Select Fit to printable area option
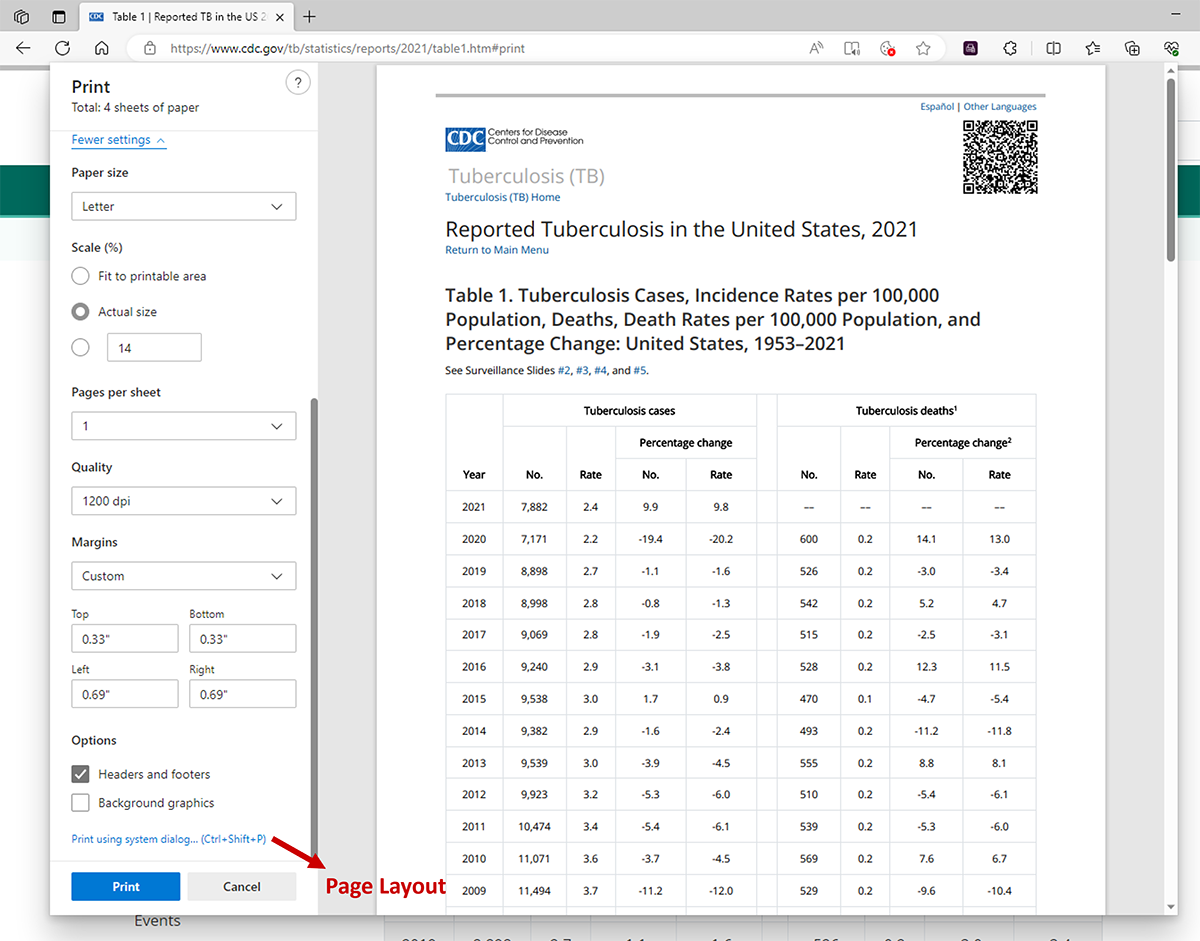Viewport: 1200px width, 941px height. pyautogui.click(x=81, y=276)
